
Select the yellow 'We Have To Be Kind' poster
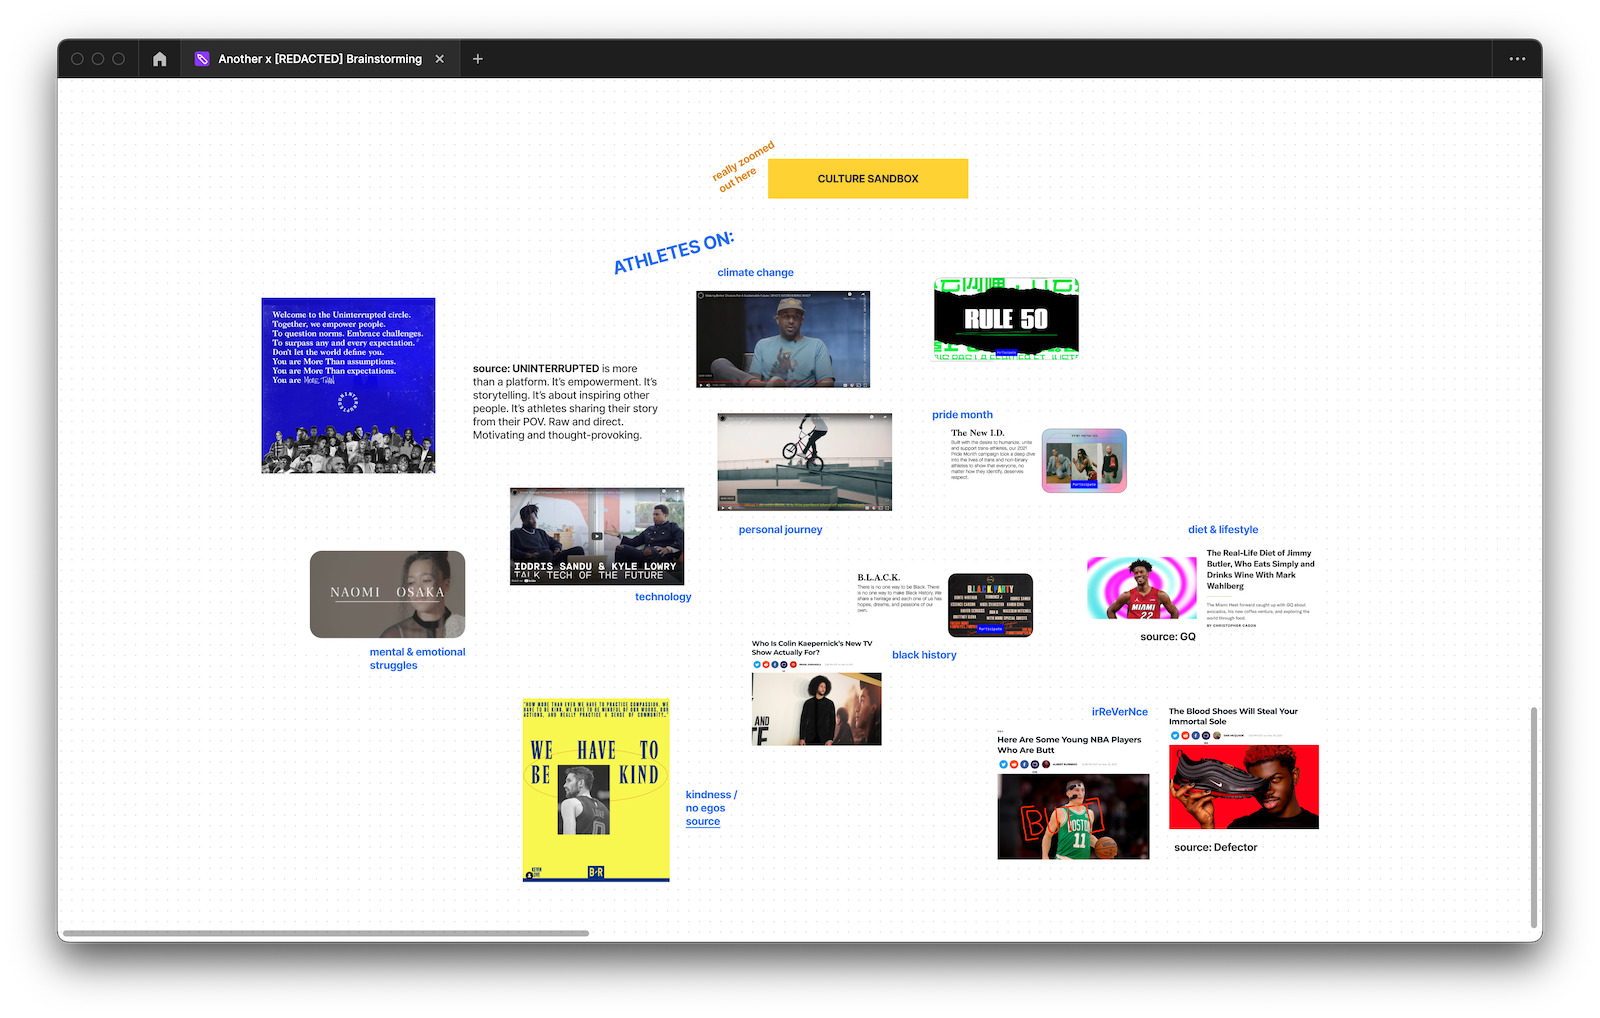pos(596,790)
